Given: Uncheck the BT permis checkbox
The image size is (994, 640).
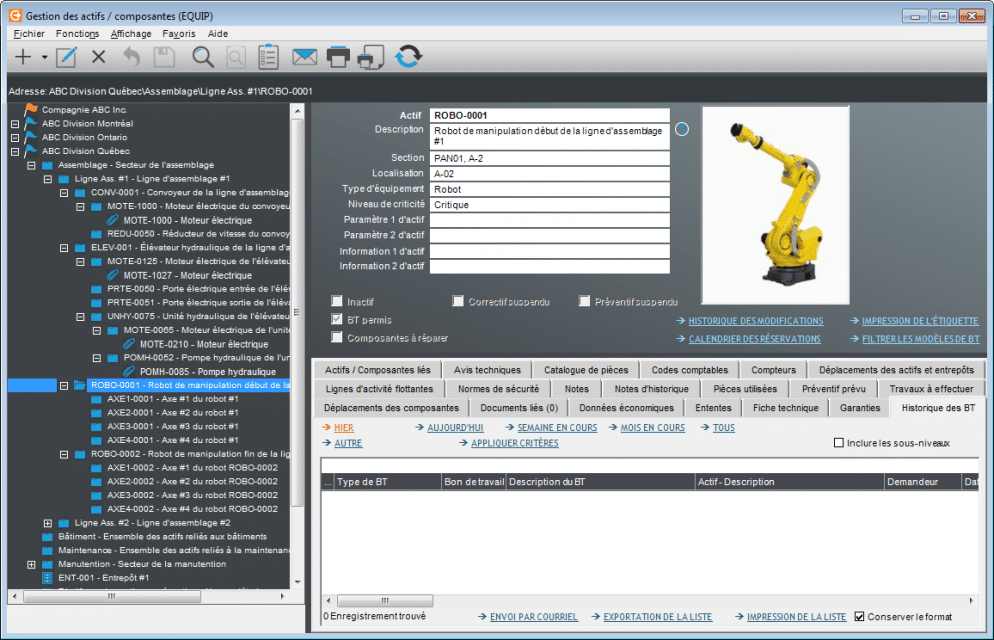Looking at the screenshot, I should [337, 320].
